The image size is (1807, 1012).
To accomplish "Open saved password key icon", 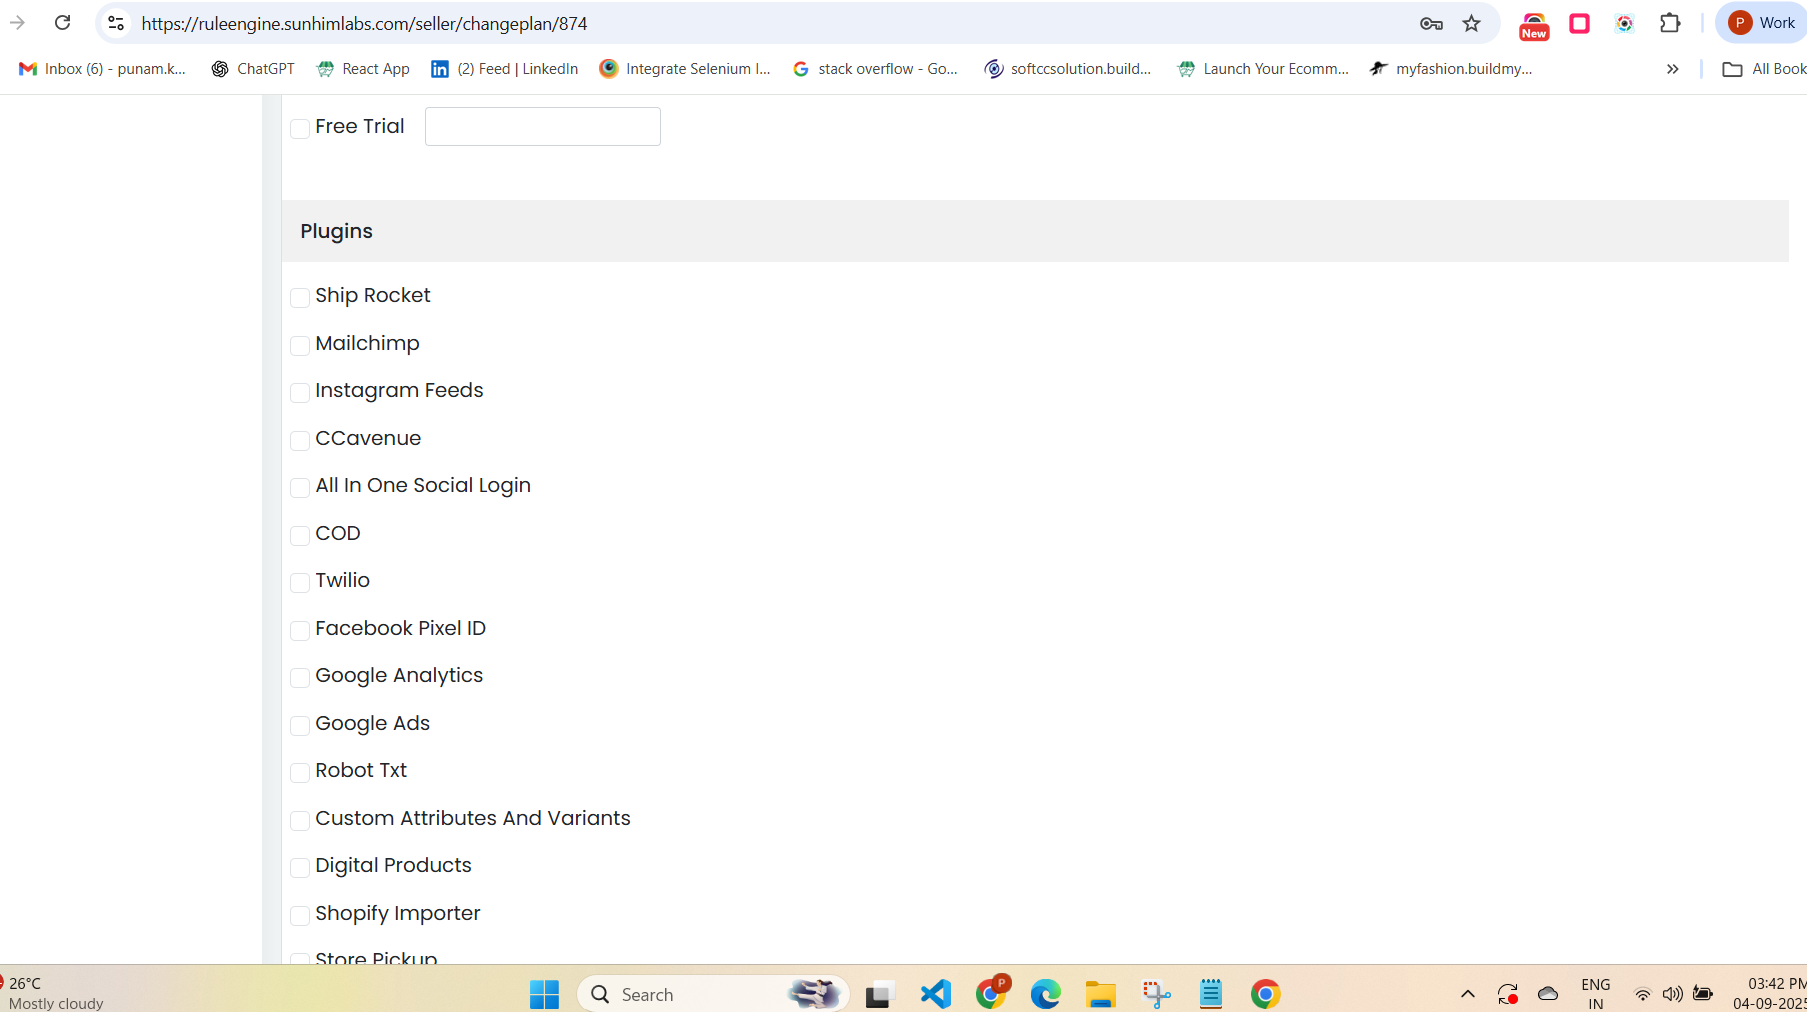I will 1431,23.
